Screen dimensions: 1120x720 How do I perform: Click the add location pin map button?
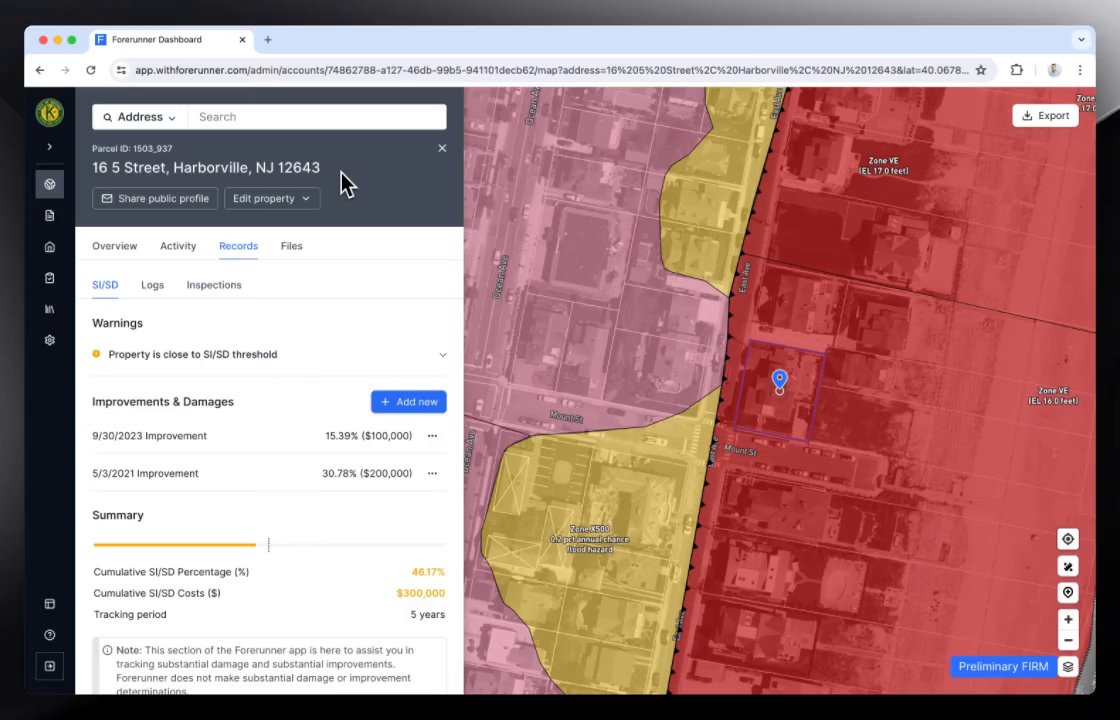[x=1068, y=593]
